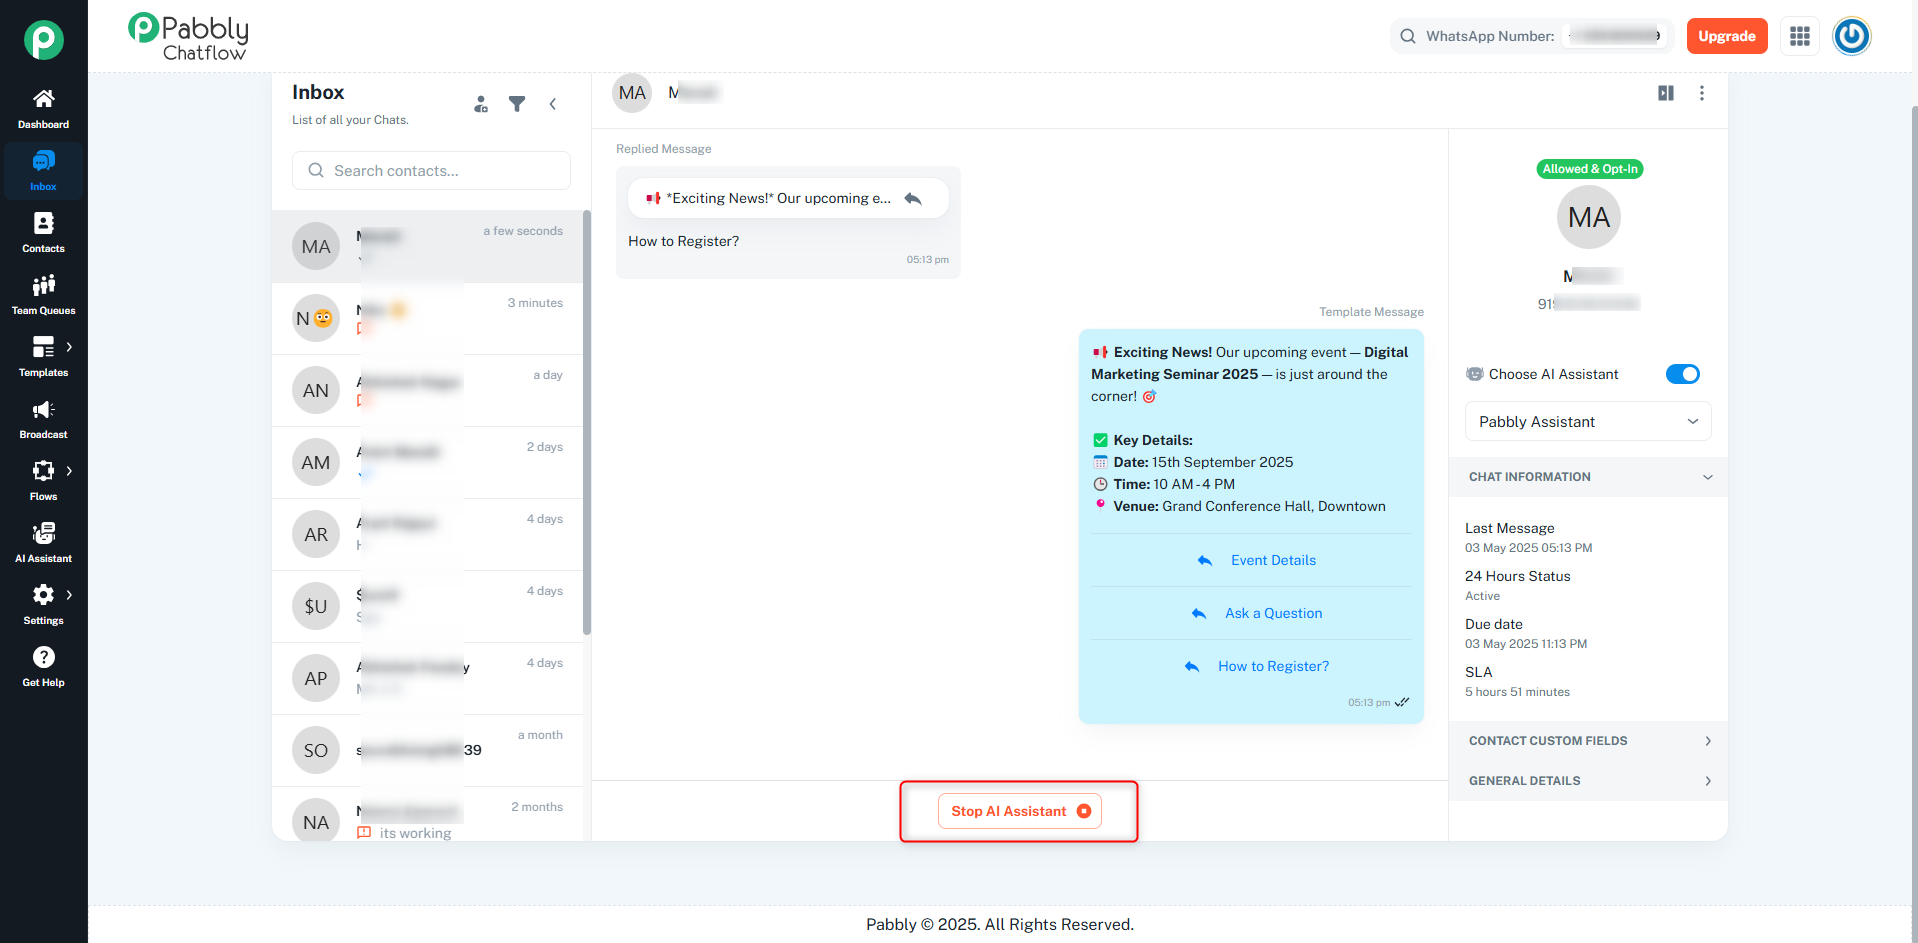Click the inbox filter funnel icon
The image size is (1918, 943).
pos(517,104)
